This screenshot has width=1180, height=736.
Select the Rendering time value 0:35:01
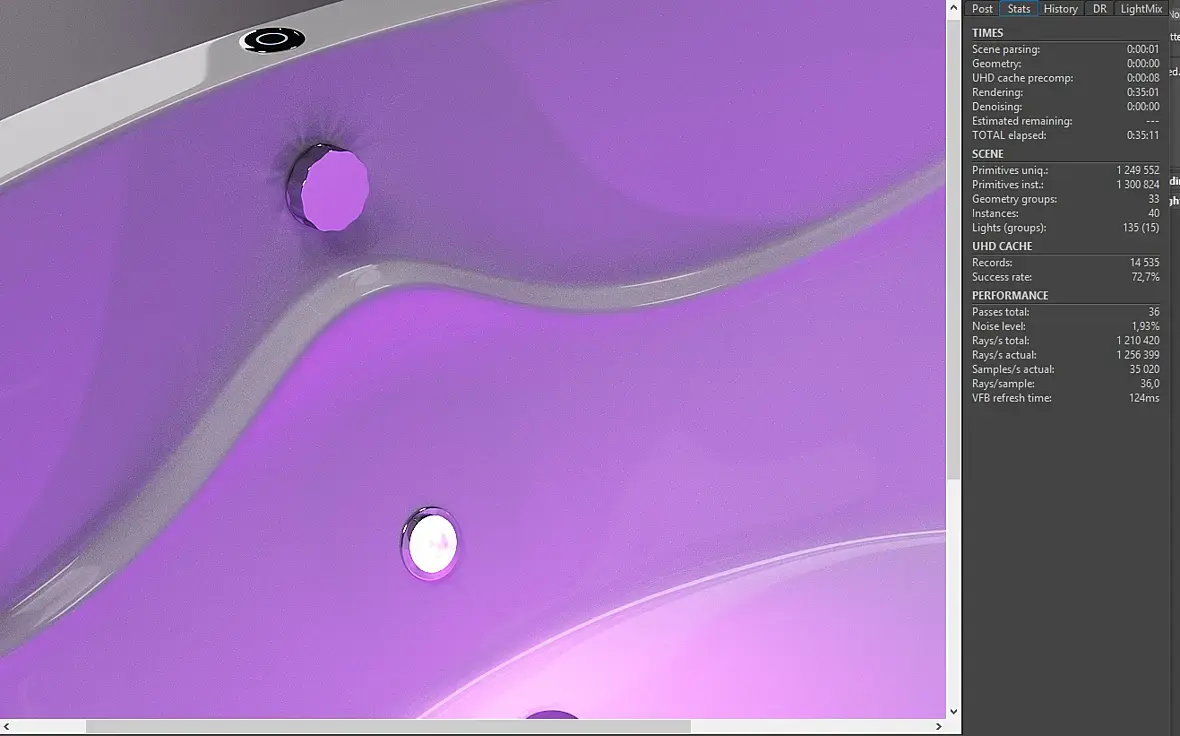(1142, 93)
